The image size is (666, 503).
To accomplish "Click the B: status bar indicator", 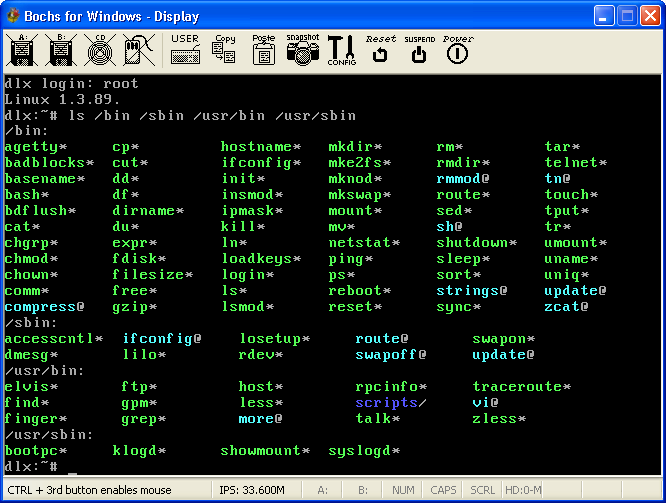I will (x=363, y=490).
